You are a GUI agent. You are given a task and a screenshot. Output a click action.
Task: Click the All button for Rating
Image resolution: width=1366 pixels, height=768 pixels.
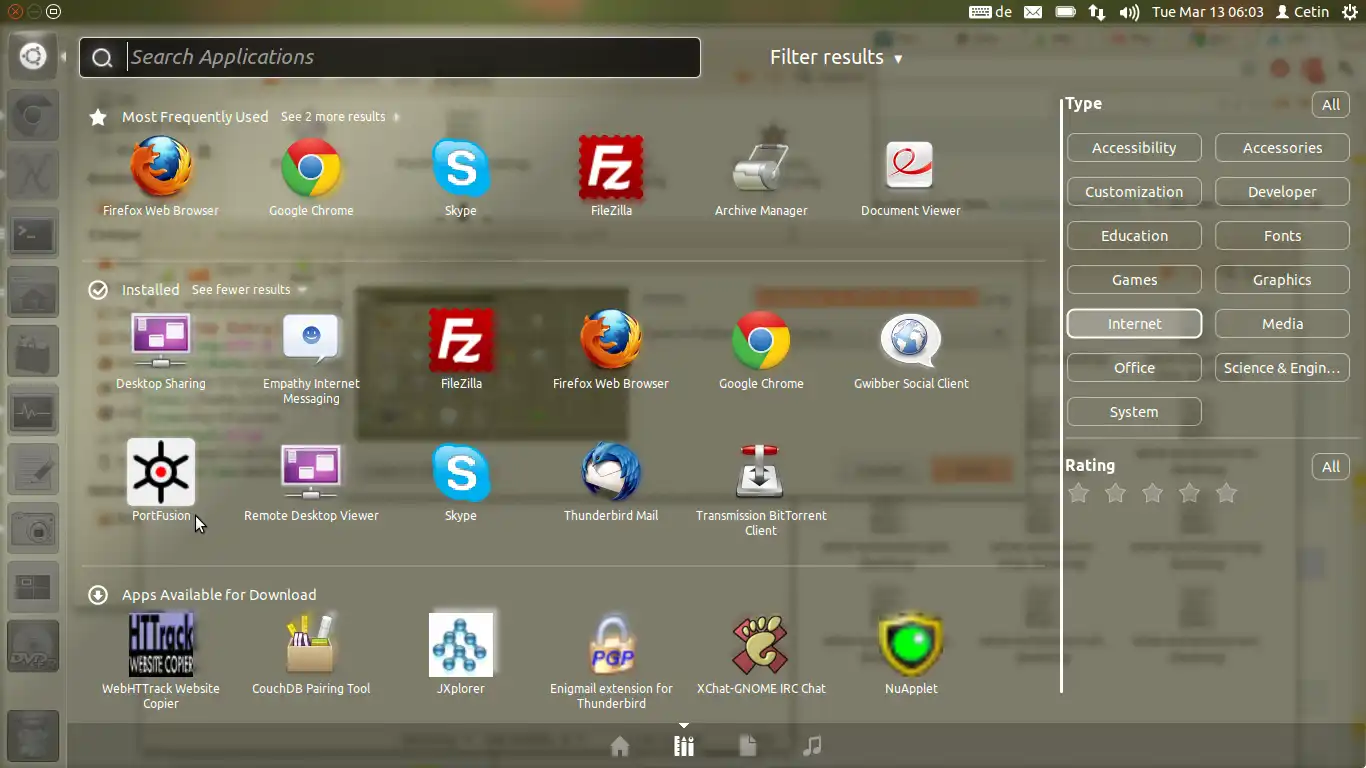click(x=1331, y=467)
